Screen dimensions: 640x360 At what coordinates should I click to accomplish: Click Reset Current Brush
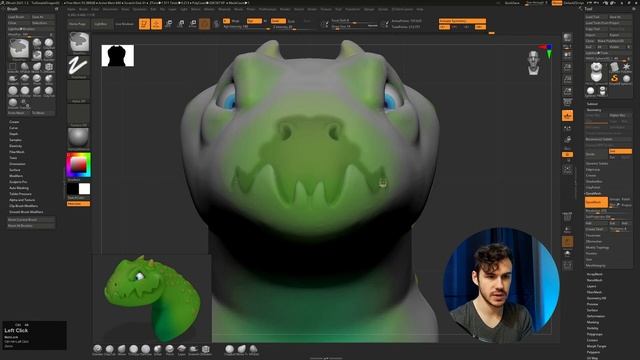click(x=31, y=220)
